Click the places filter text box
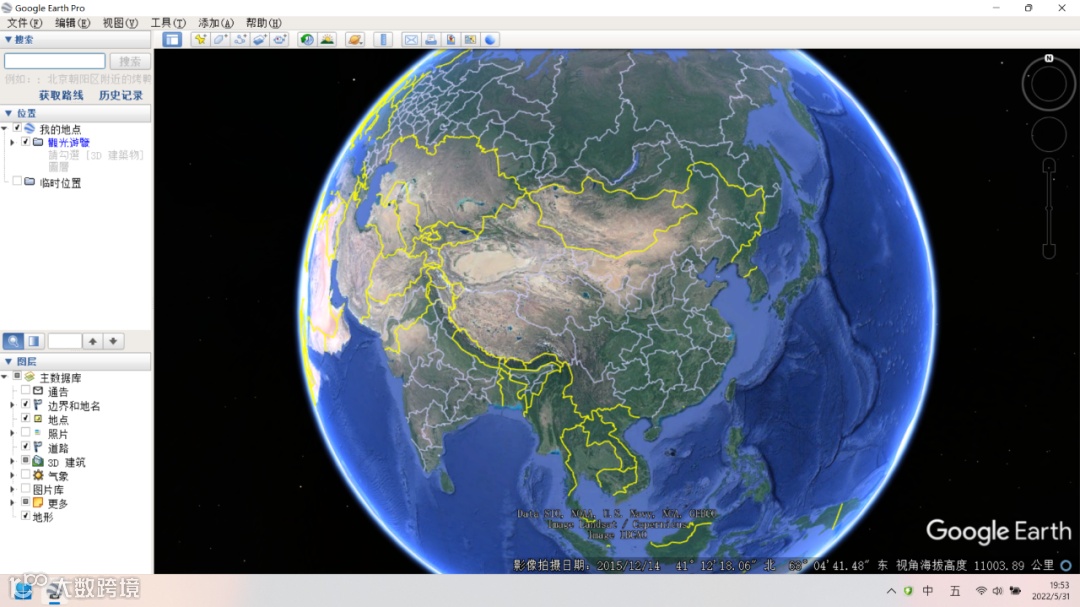Viewport: 1080px width, 607px height. click(65, 341)
